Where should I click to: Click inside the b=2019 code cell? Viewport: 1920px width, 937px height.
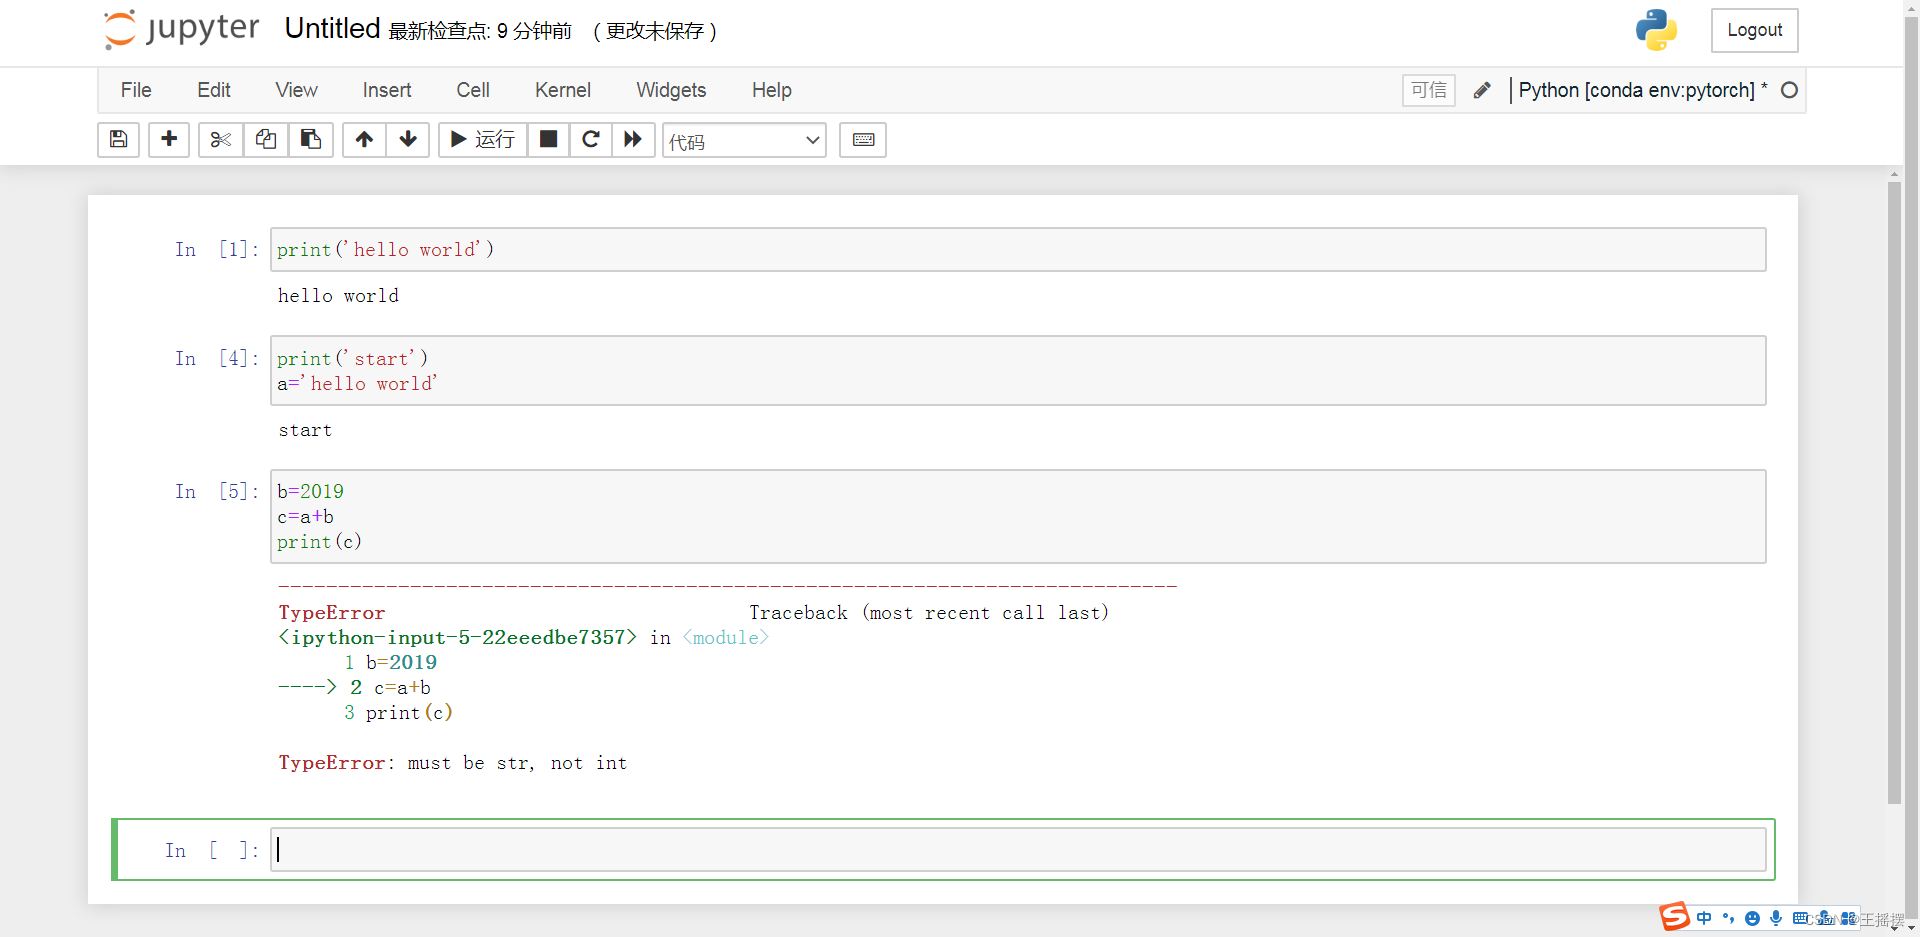point(1018,516)
